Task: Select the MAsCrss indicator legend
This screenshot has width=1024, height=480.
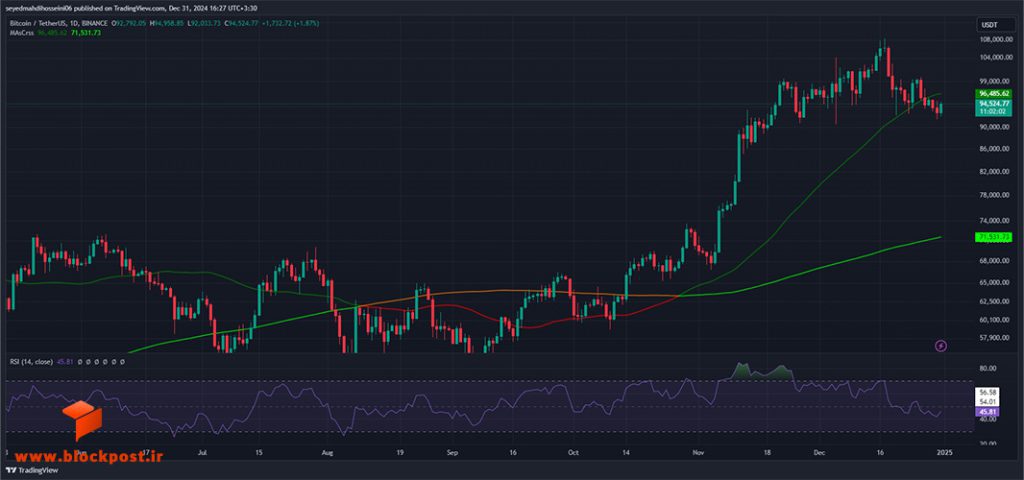Action: 22,32
